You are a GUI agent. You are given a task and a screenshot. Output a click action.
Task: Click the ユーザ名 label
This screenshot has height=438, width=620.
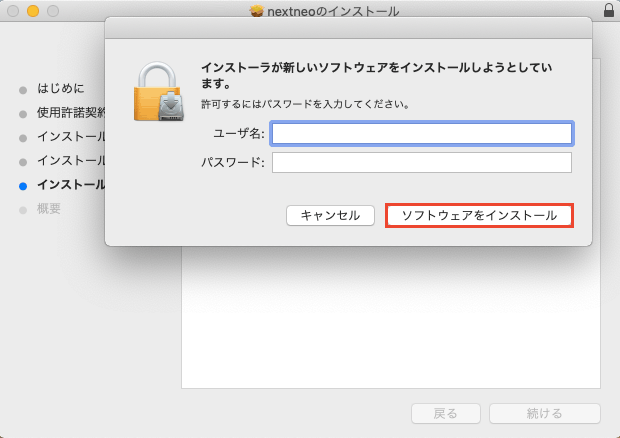pyautogui.click(x=238, y=134)
